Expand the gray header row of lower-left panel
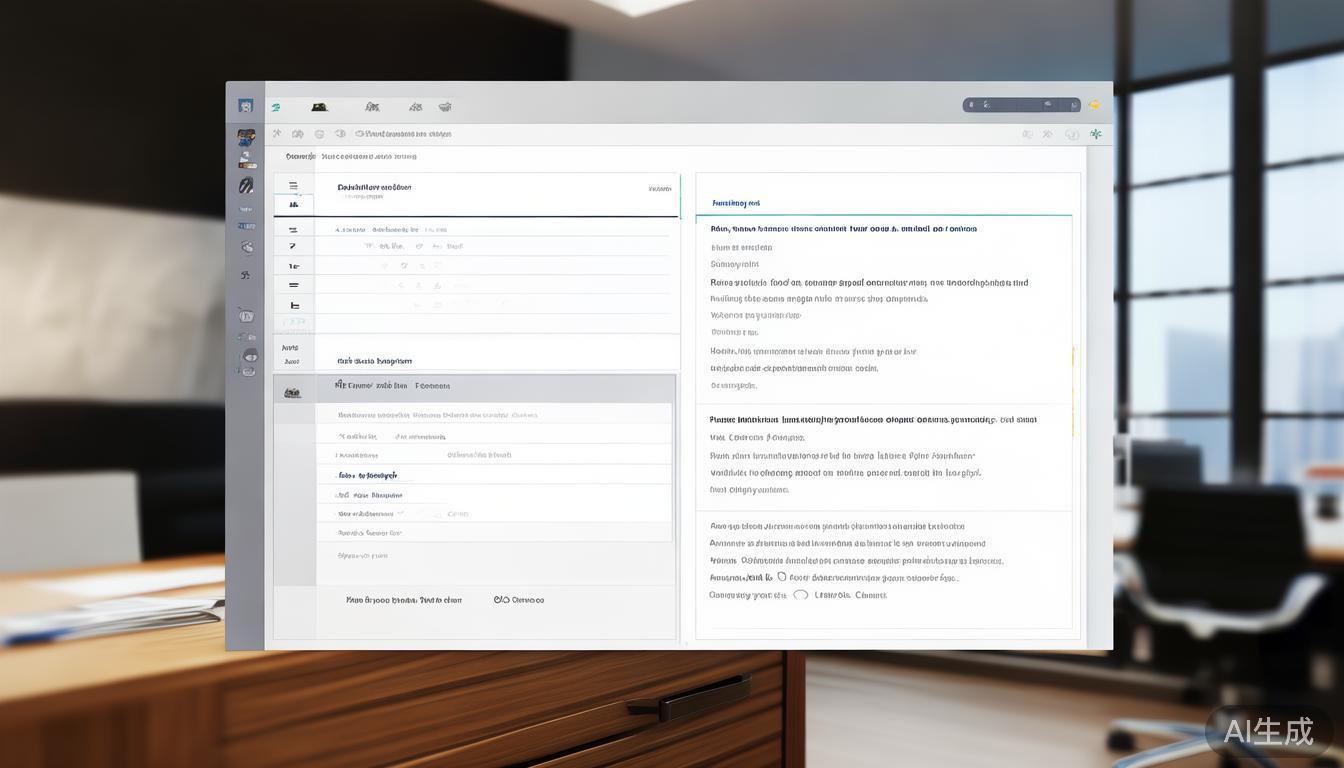Screen dimensions: 1344x768 pos(474,386)
